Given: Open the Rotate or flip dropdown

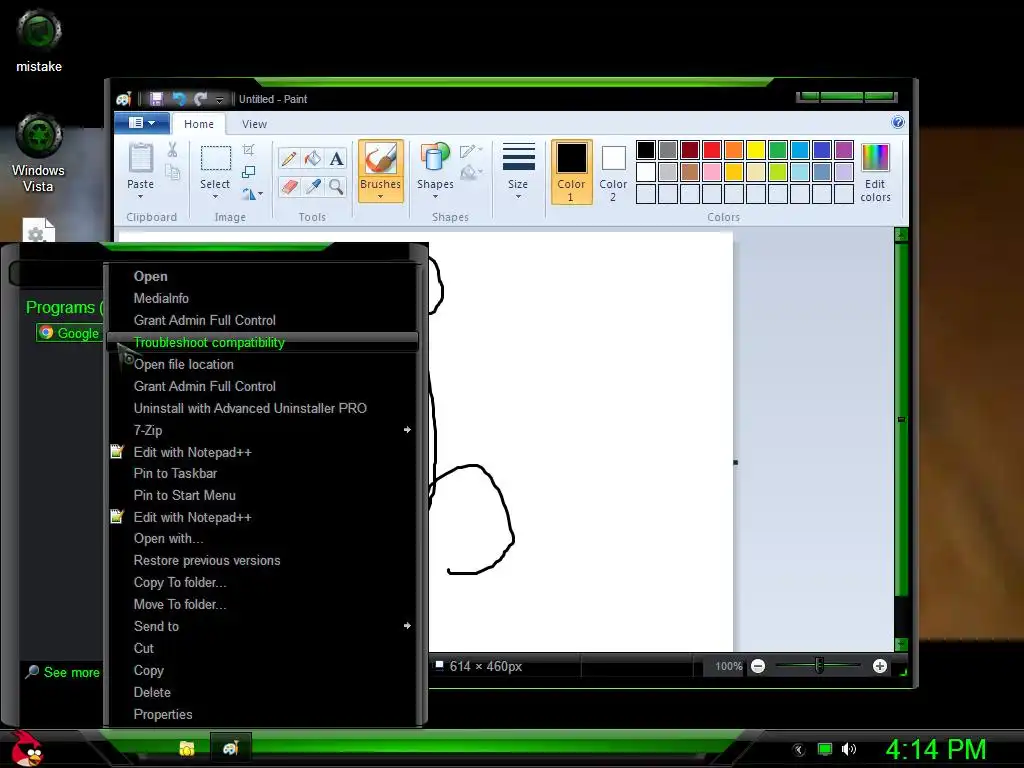Looking at the screenshot, I should (x=252, y=194).
